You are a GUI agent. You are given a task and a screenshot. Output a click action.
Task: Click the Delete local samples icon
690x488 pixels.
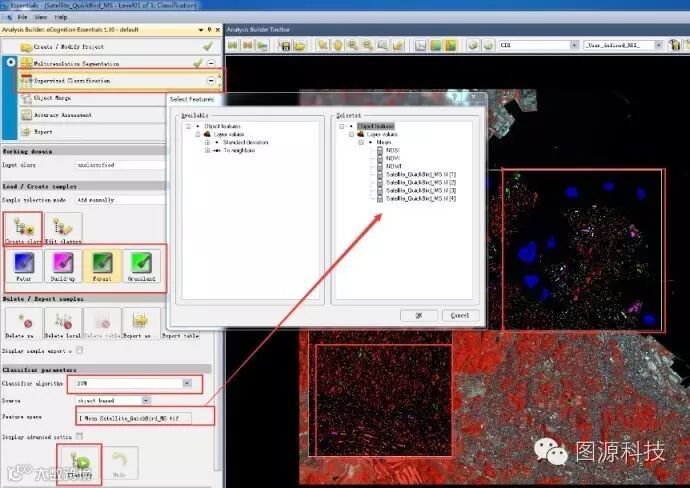pyautogui.click(x=63, y=323)
